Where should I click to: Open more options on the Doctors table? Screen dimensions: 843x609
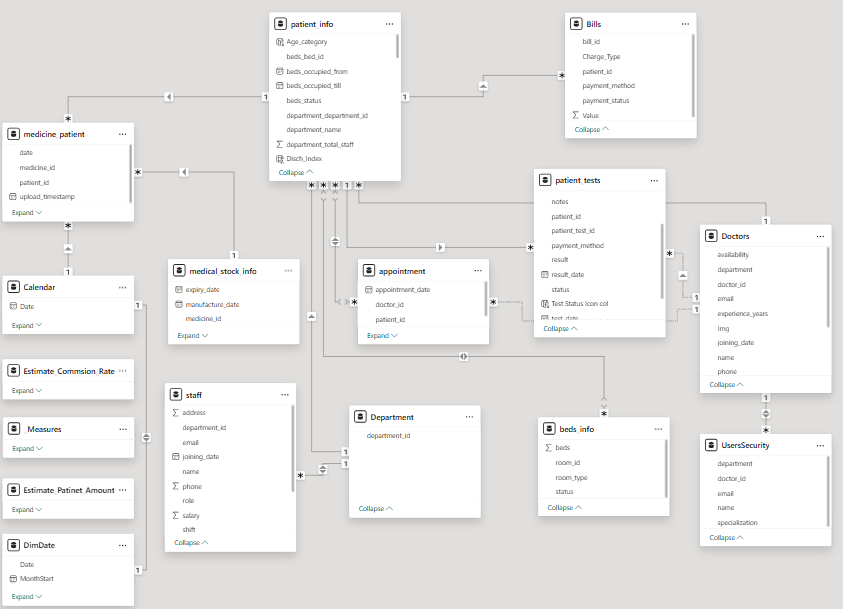(x=820, y=236)
